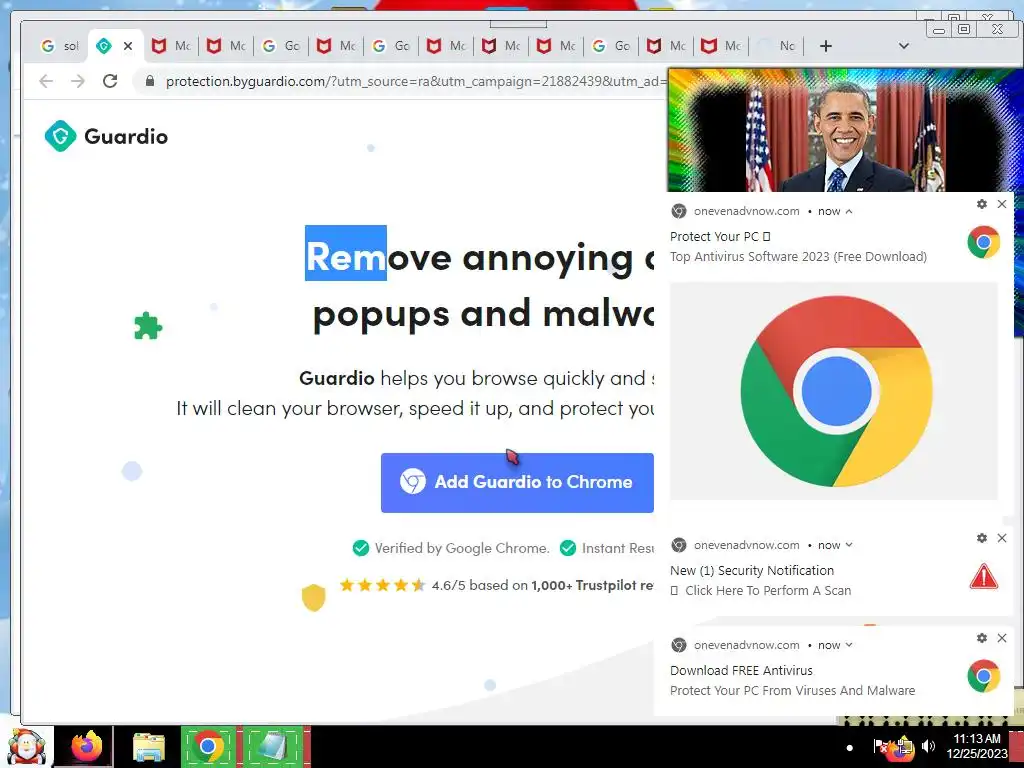Viewport: 1024px width, 768px height.
Task: Expand Download FREE Antivirus notification chevron
Action: click(849, 645)
